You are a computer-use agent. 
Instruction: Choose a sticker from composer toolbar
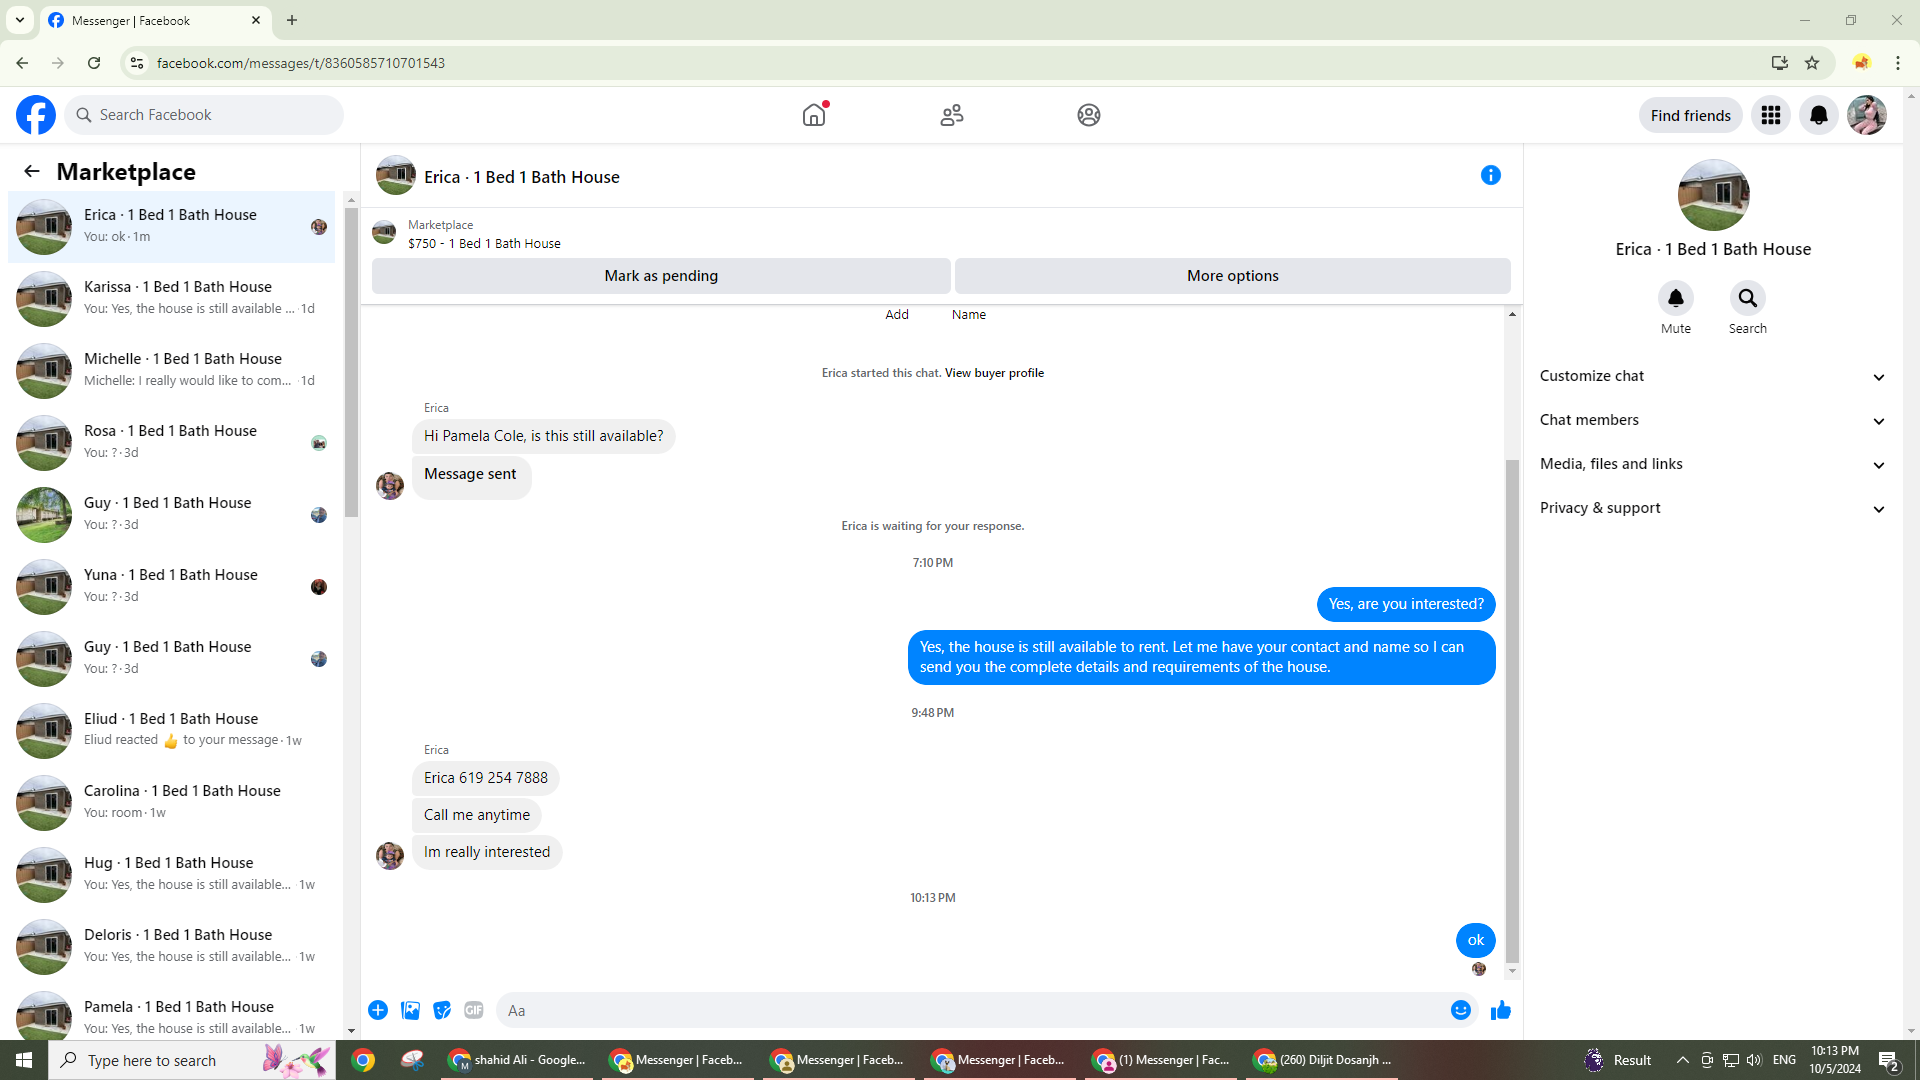442,1011
